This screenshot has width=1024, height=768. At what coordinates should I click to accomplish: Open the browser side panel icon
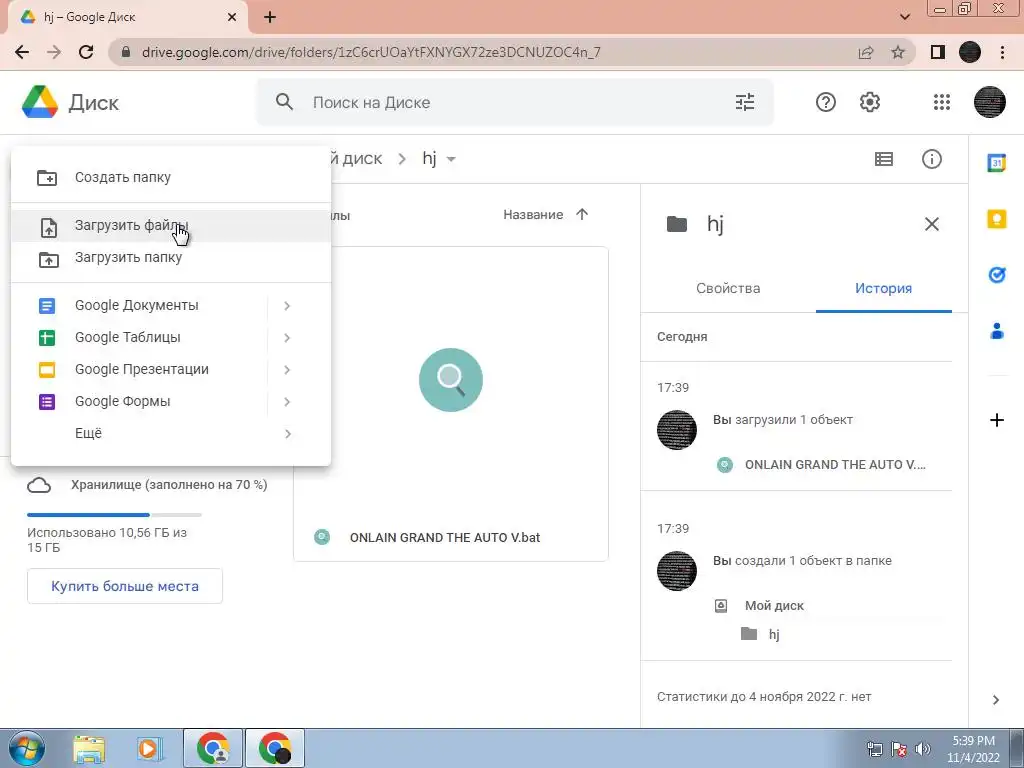tap(938, 52)
